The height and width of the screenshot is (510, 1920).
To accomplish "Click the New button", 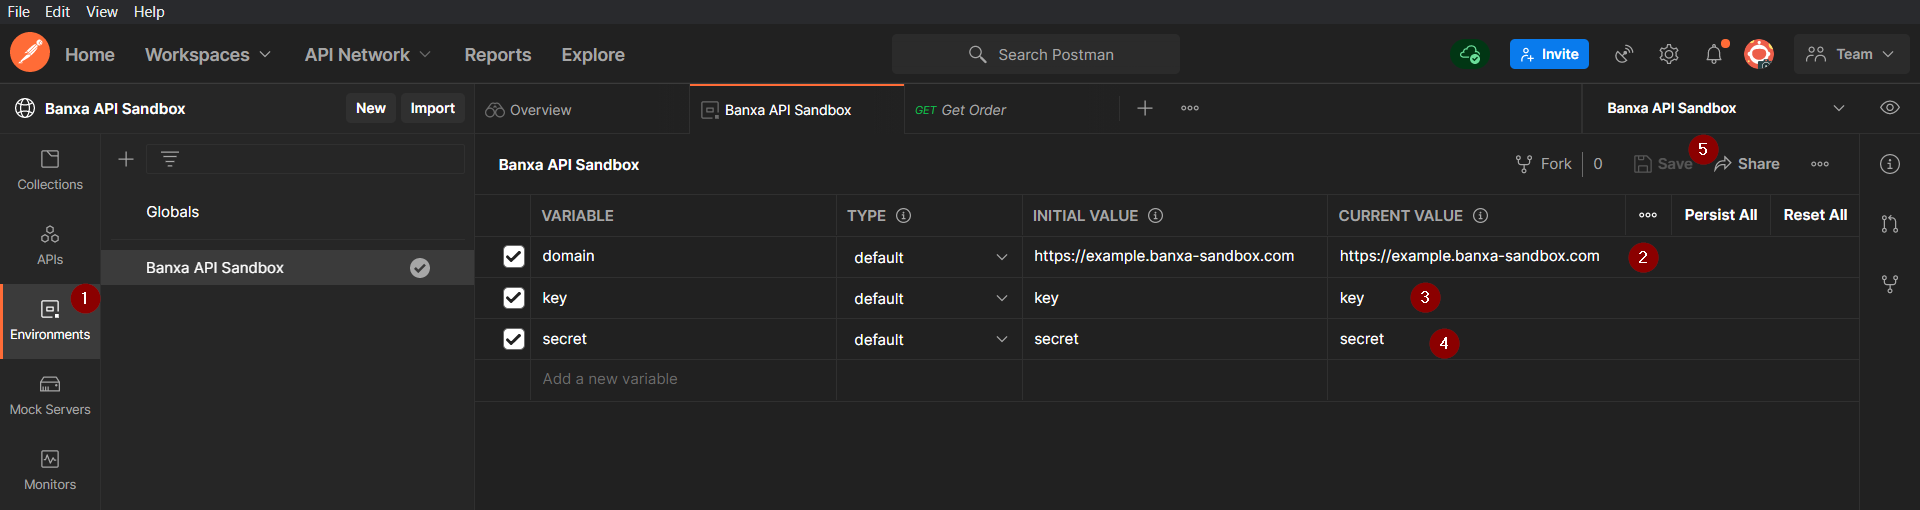I will coord(371,108).
